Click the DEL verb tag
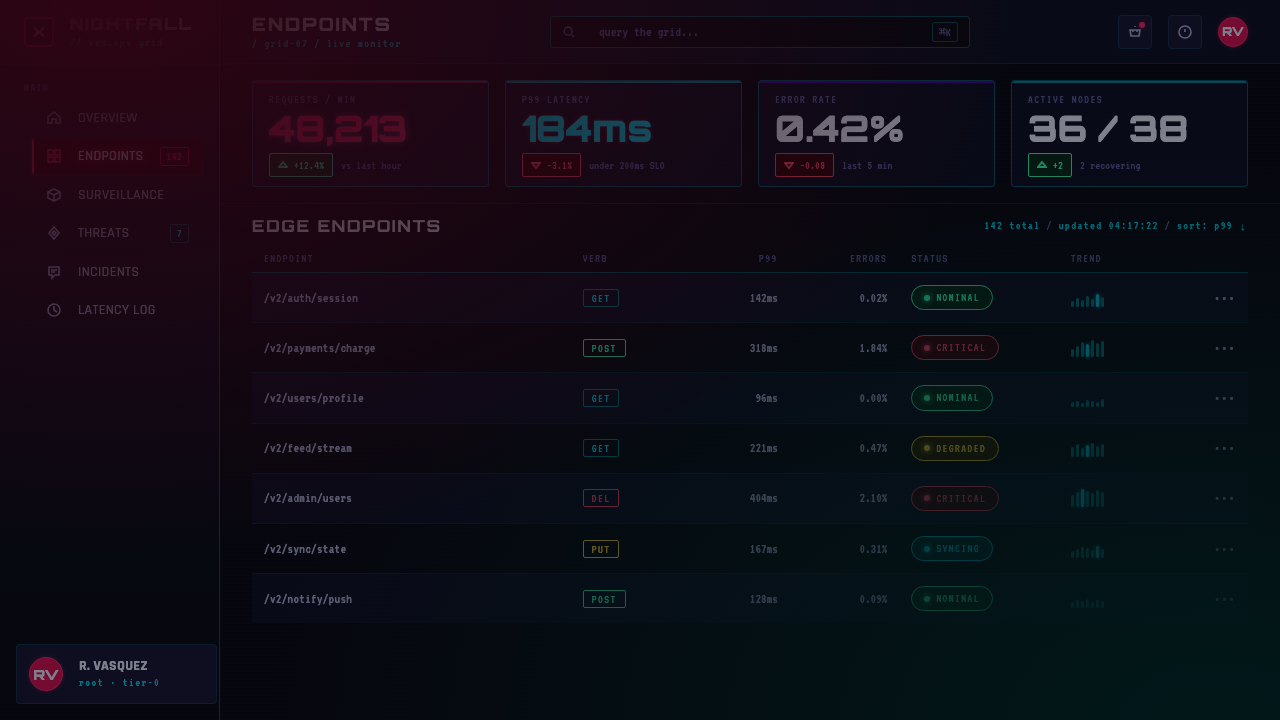Image resolution: width=1280 pixels, height=720 pixels. (601, 498)
